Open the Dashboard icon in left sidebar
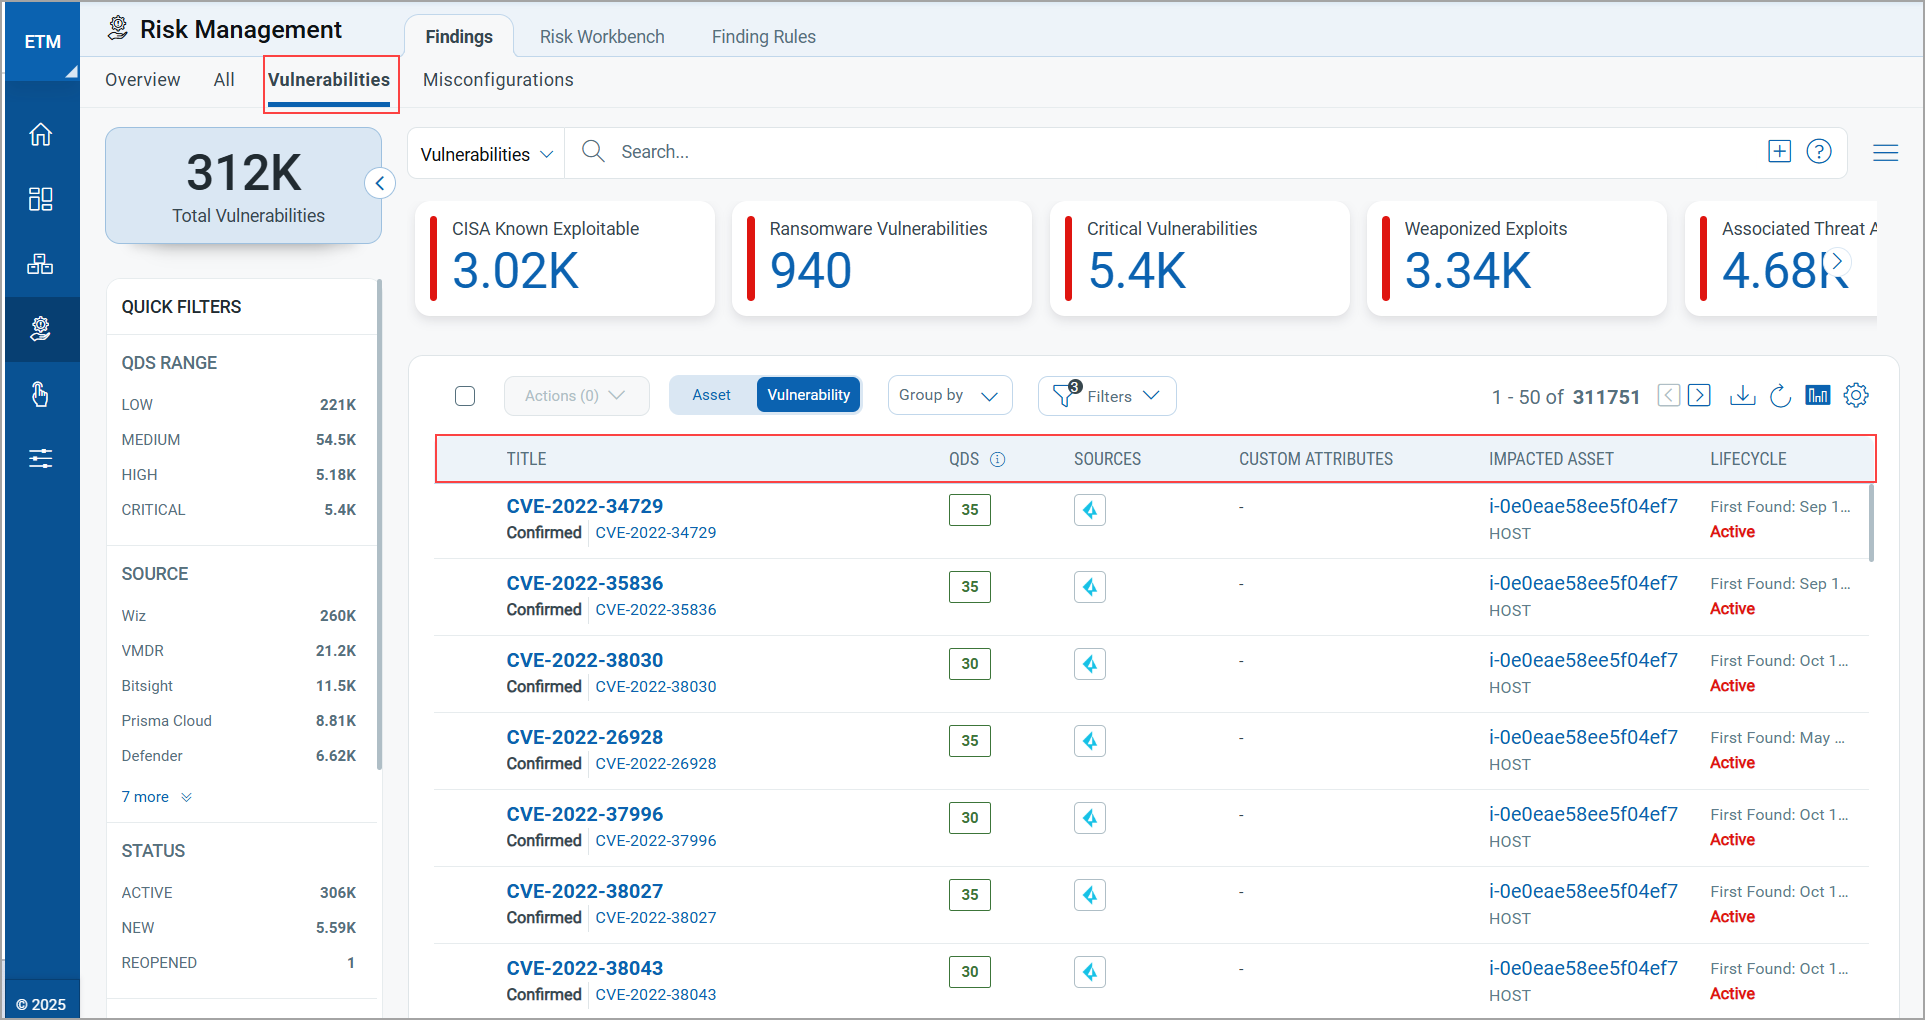Screen dimensions: 1925x1020 pyautogui.click(x=40, y=199)
